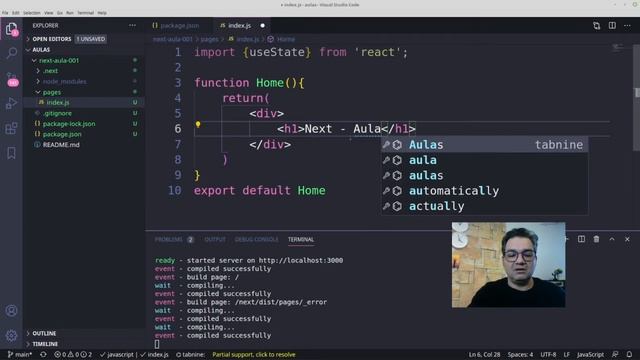Viewport: 640px width, 360px height.
Task: Change indentation via Spaces: 4
Action: pos(520,354)
